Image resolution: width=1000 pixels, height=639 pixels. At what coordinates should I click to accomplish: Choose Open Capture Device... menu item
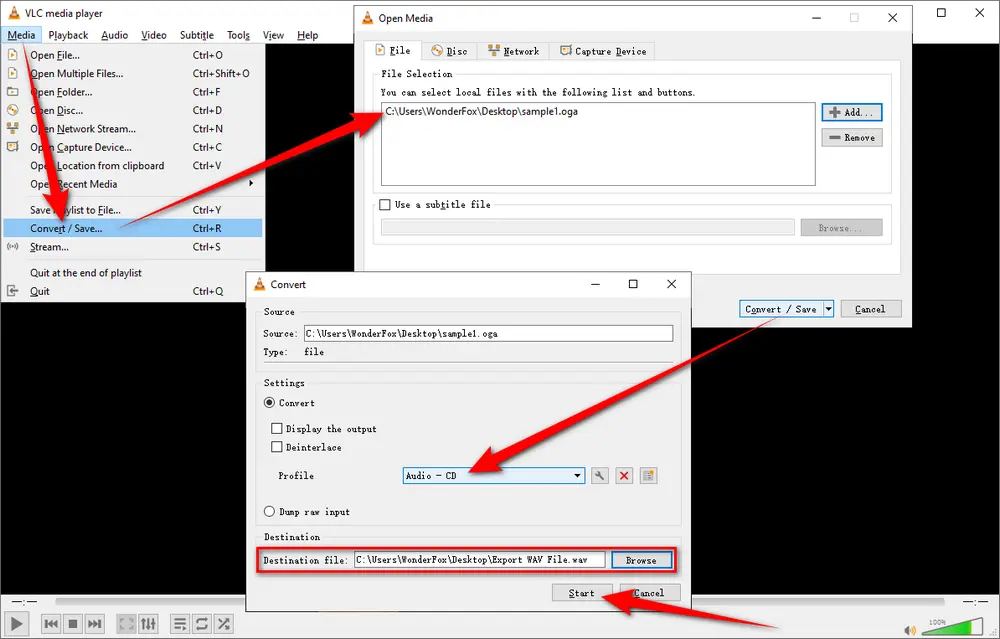click(133, 148)
